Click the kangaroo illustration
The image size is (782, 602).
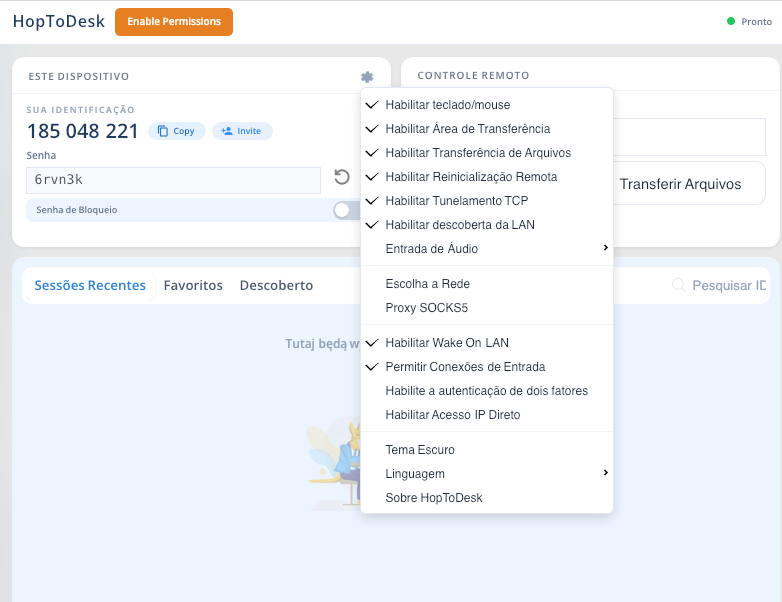pyautogui.click(x=334, y=464)
